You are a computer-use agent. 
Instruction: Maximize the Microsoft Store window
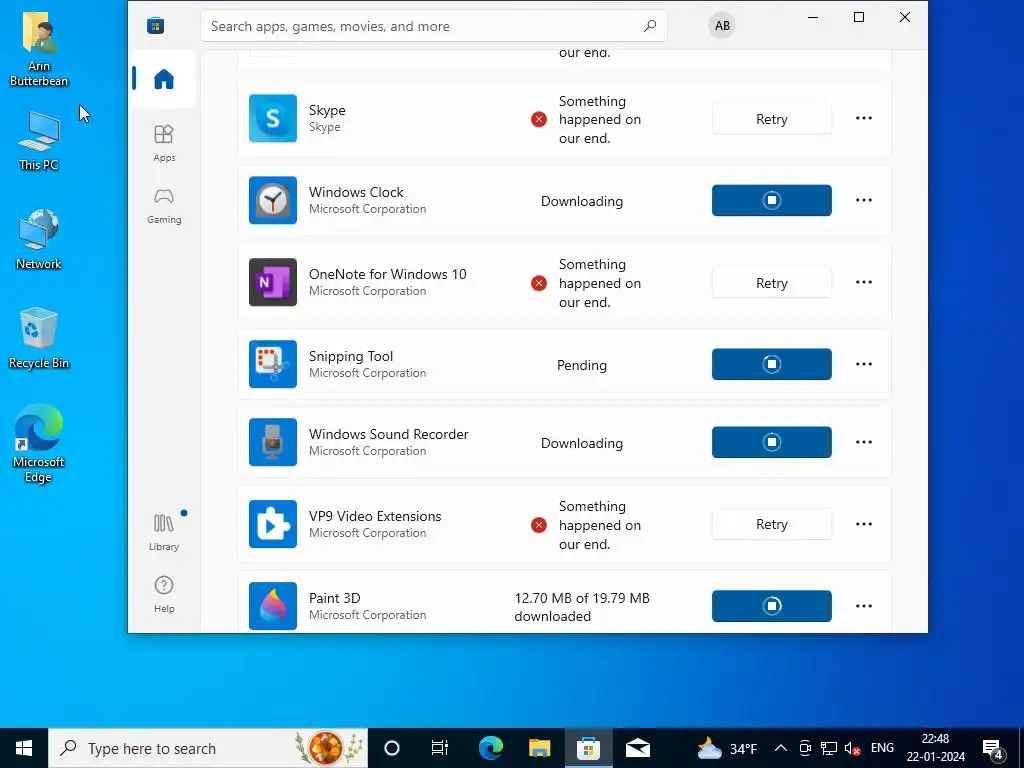pos(859,17)
